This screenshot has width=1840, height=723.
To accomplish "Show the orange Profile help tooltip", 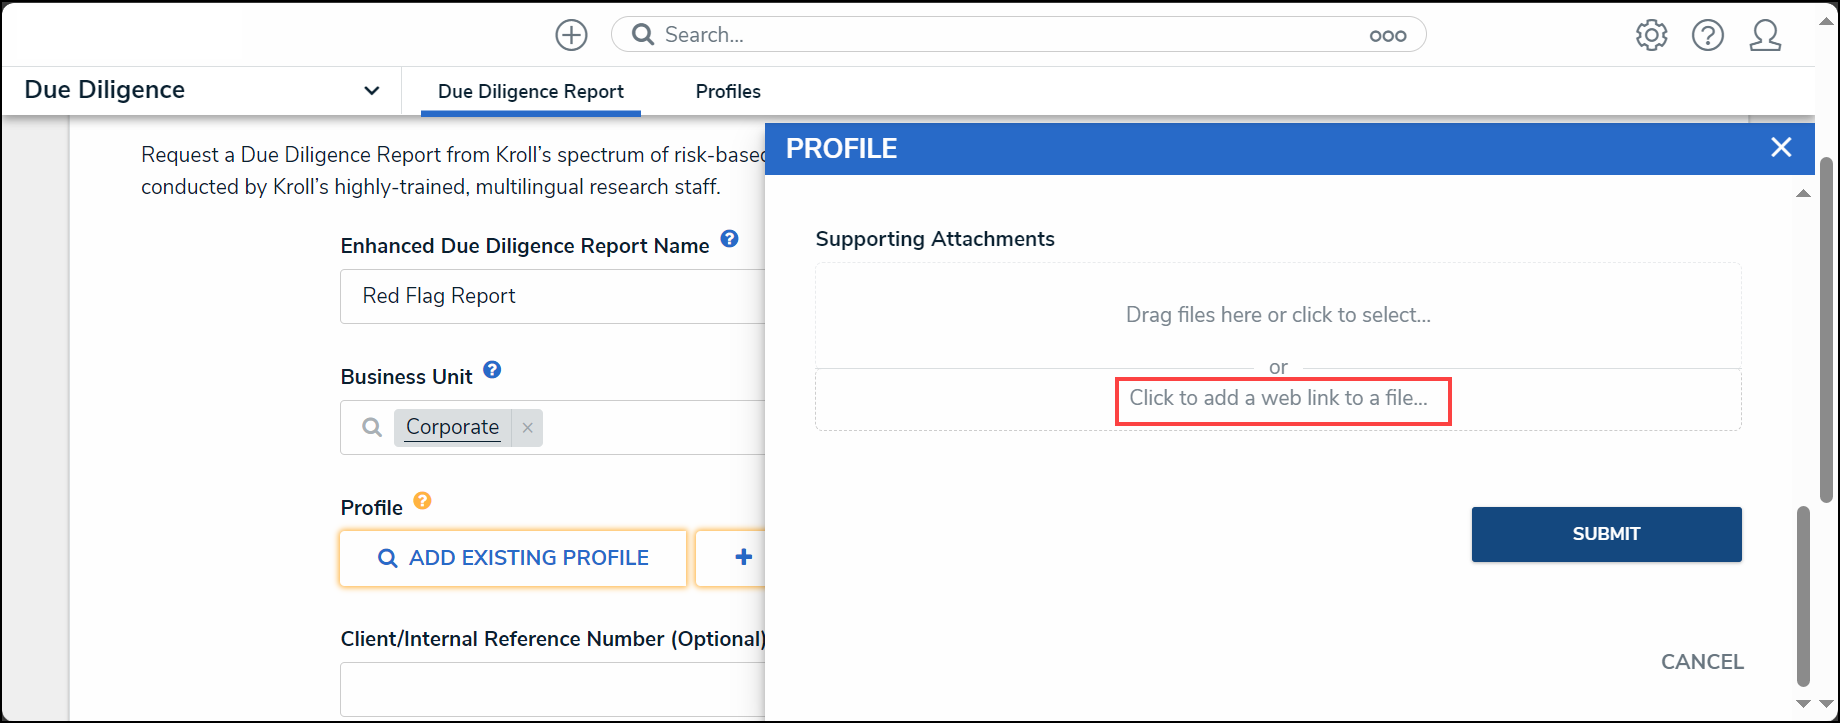I will [x=422, y=501].
